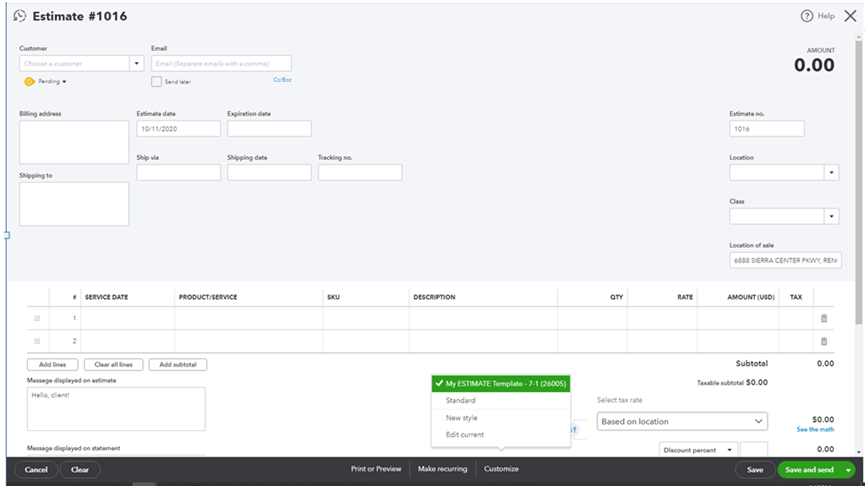Click the Billing address box
This screenshot has width=868, height=488.
pos(74,142)
